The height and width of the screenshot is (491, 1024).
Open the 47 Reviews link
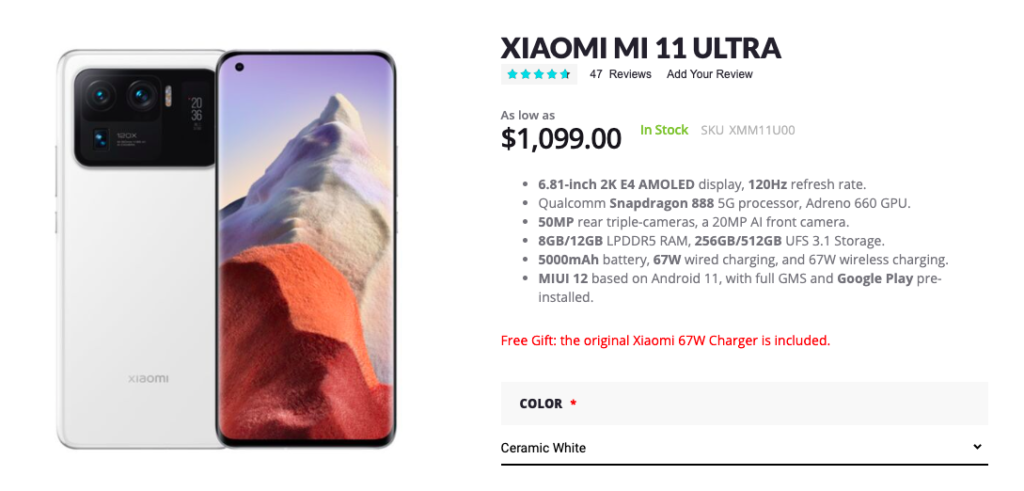(620, 74)
